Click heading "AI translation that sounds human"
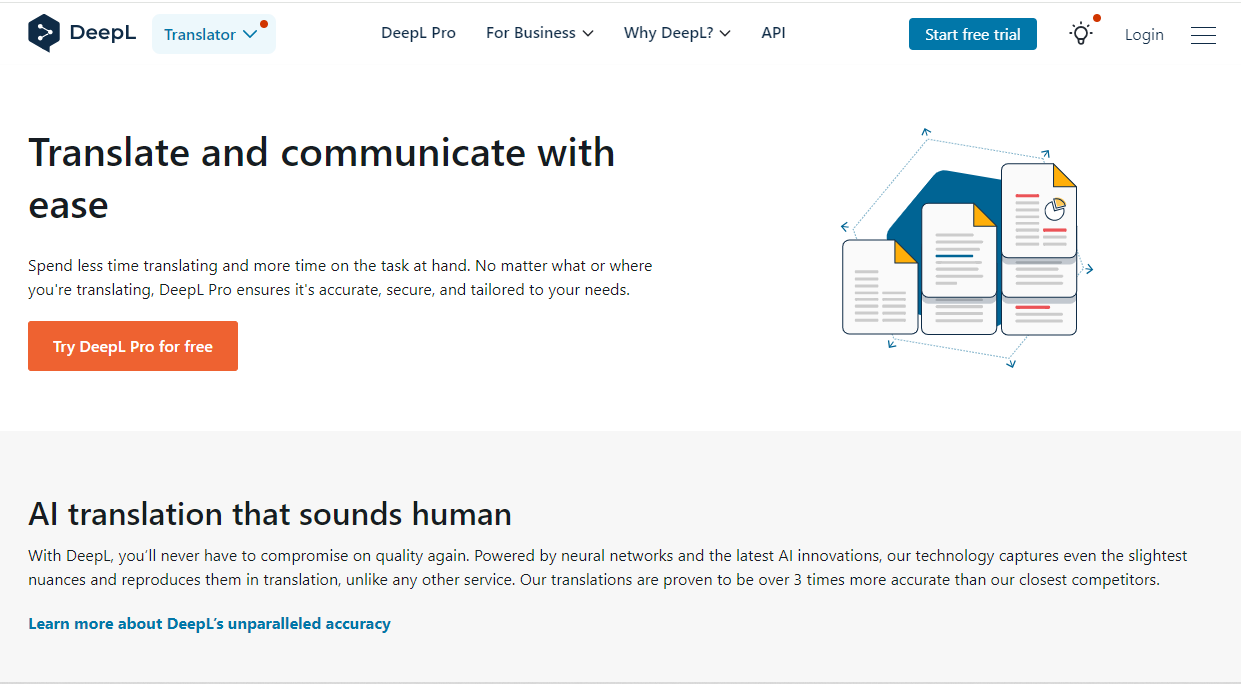The height and width of the screenshot is (684, 1241). (x=270, y=514)
